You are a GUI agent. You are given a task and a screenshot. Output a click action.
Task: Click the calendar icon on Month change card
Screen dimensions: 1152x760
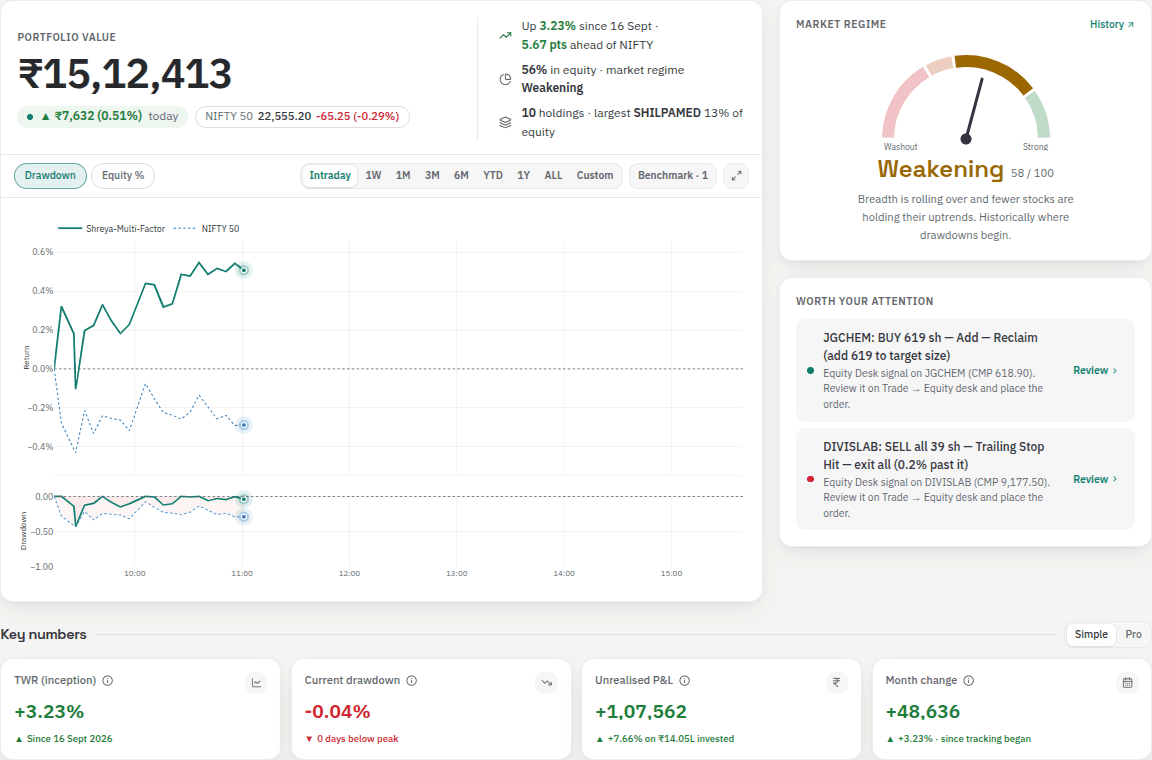pyautogui.click(x=1127, y=683)
